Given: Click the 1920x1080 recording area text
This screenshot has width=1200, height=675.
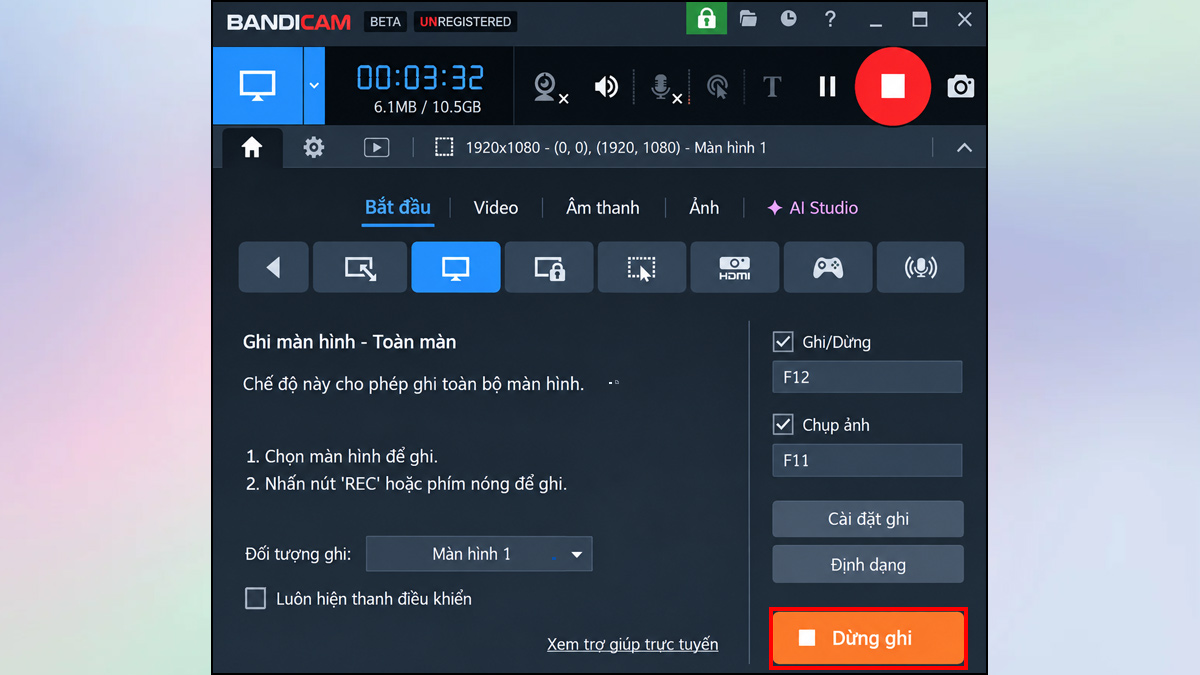Looking at the screenshot, I should click(x=616, y=148).
